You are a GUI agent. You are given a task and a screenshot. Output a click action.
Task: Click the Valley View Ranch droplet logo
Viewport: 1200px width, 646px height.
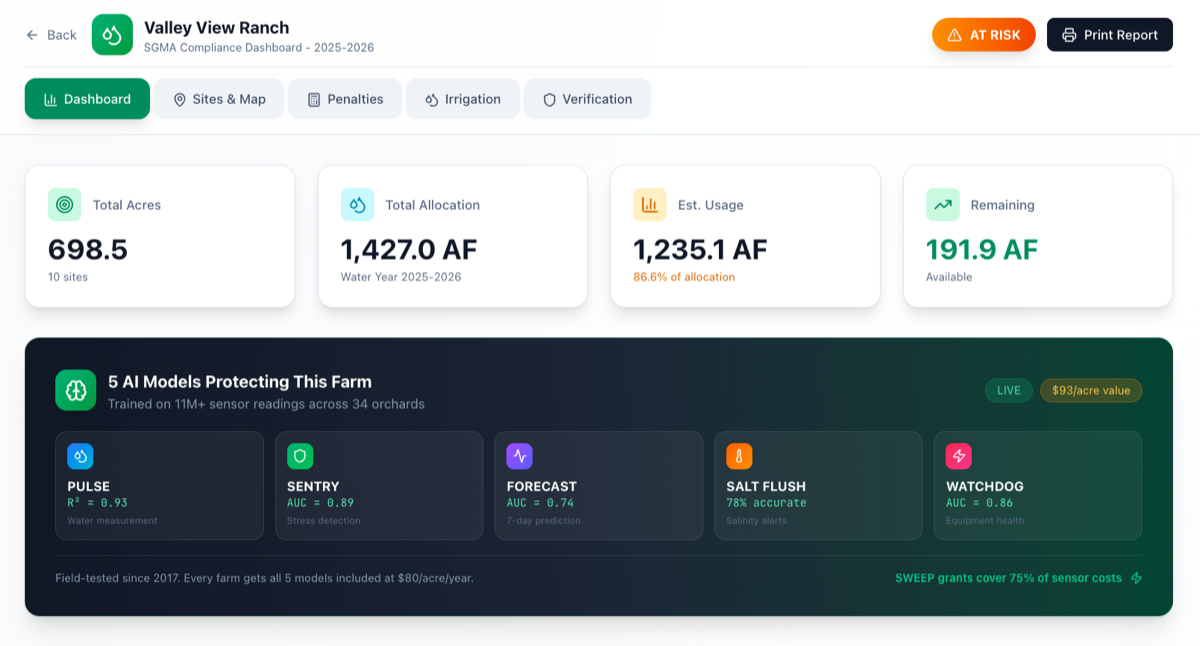[x=112, y=34]
